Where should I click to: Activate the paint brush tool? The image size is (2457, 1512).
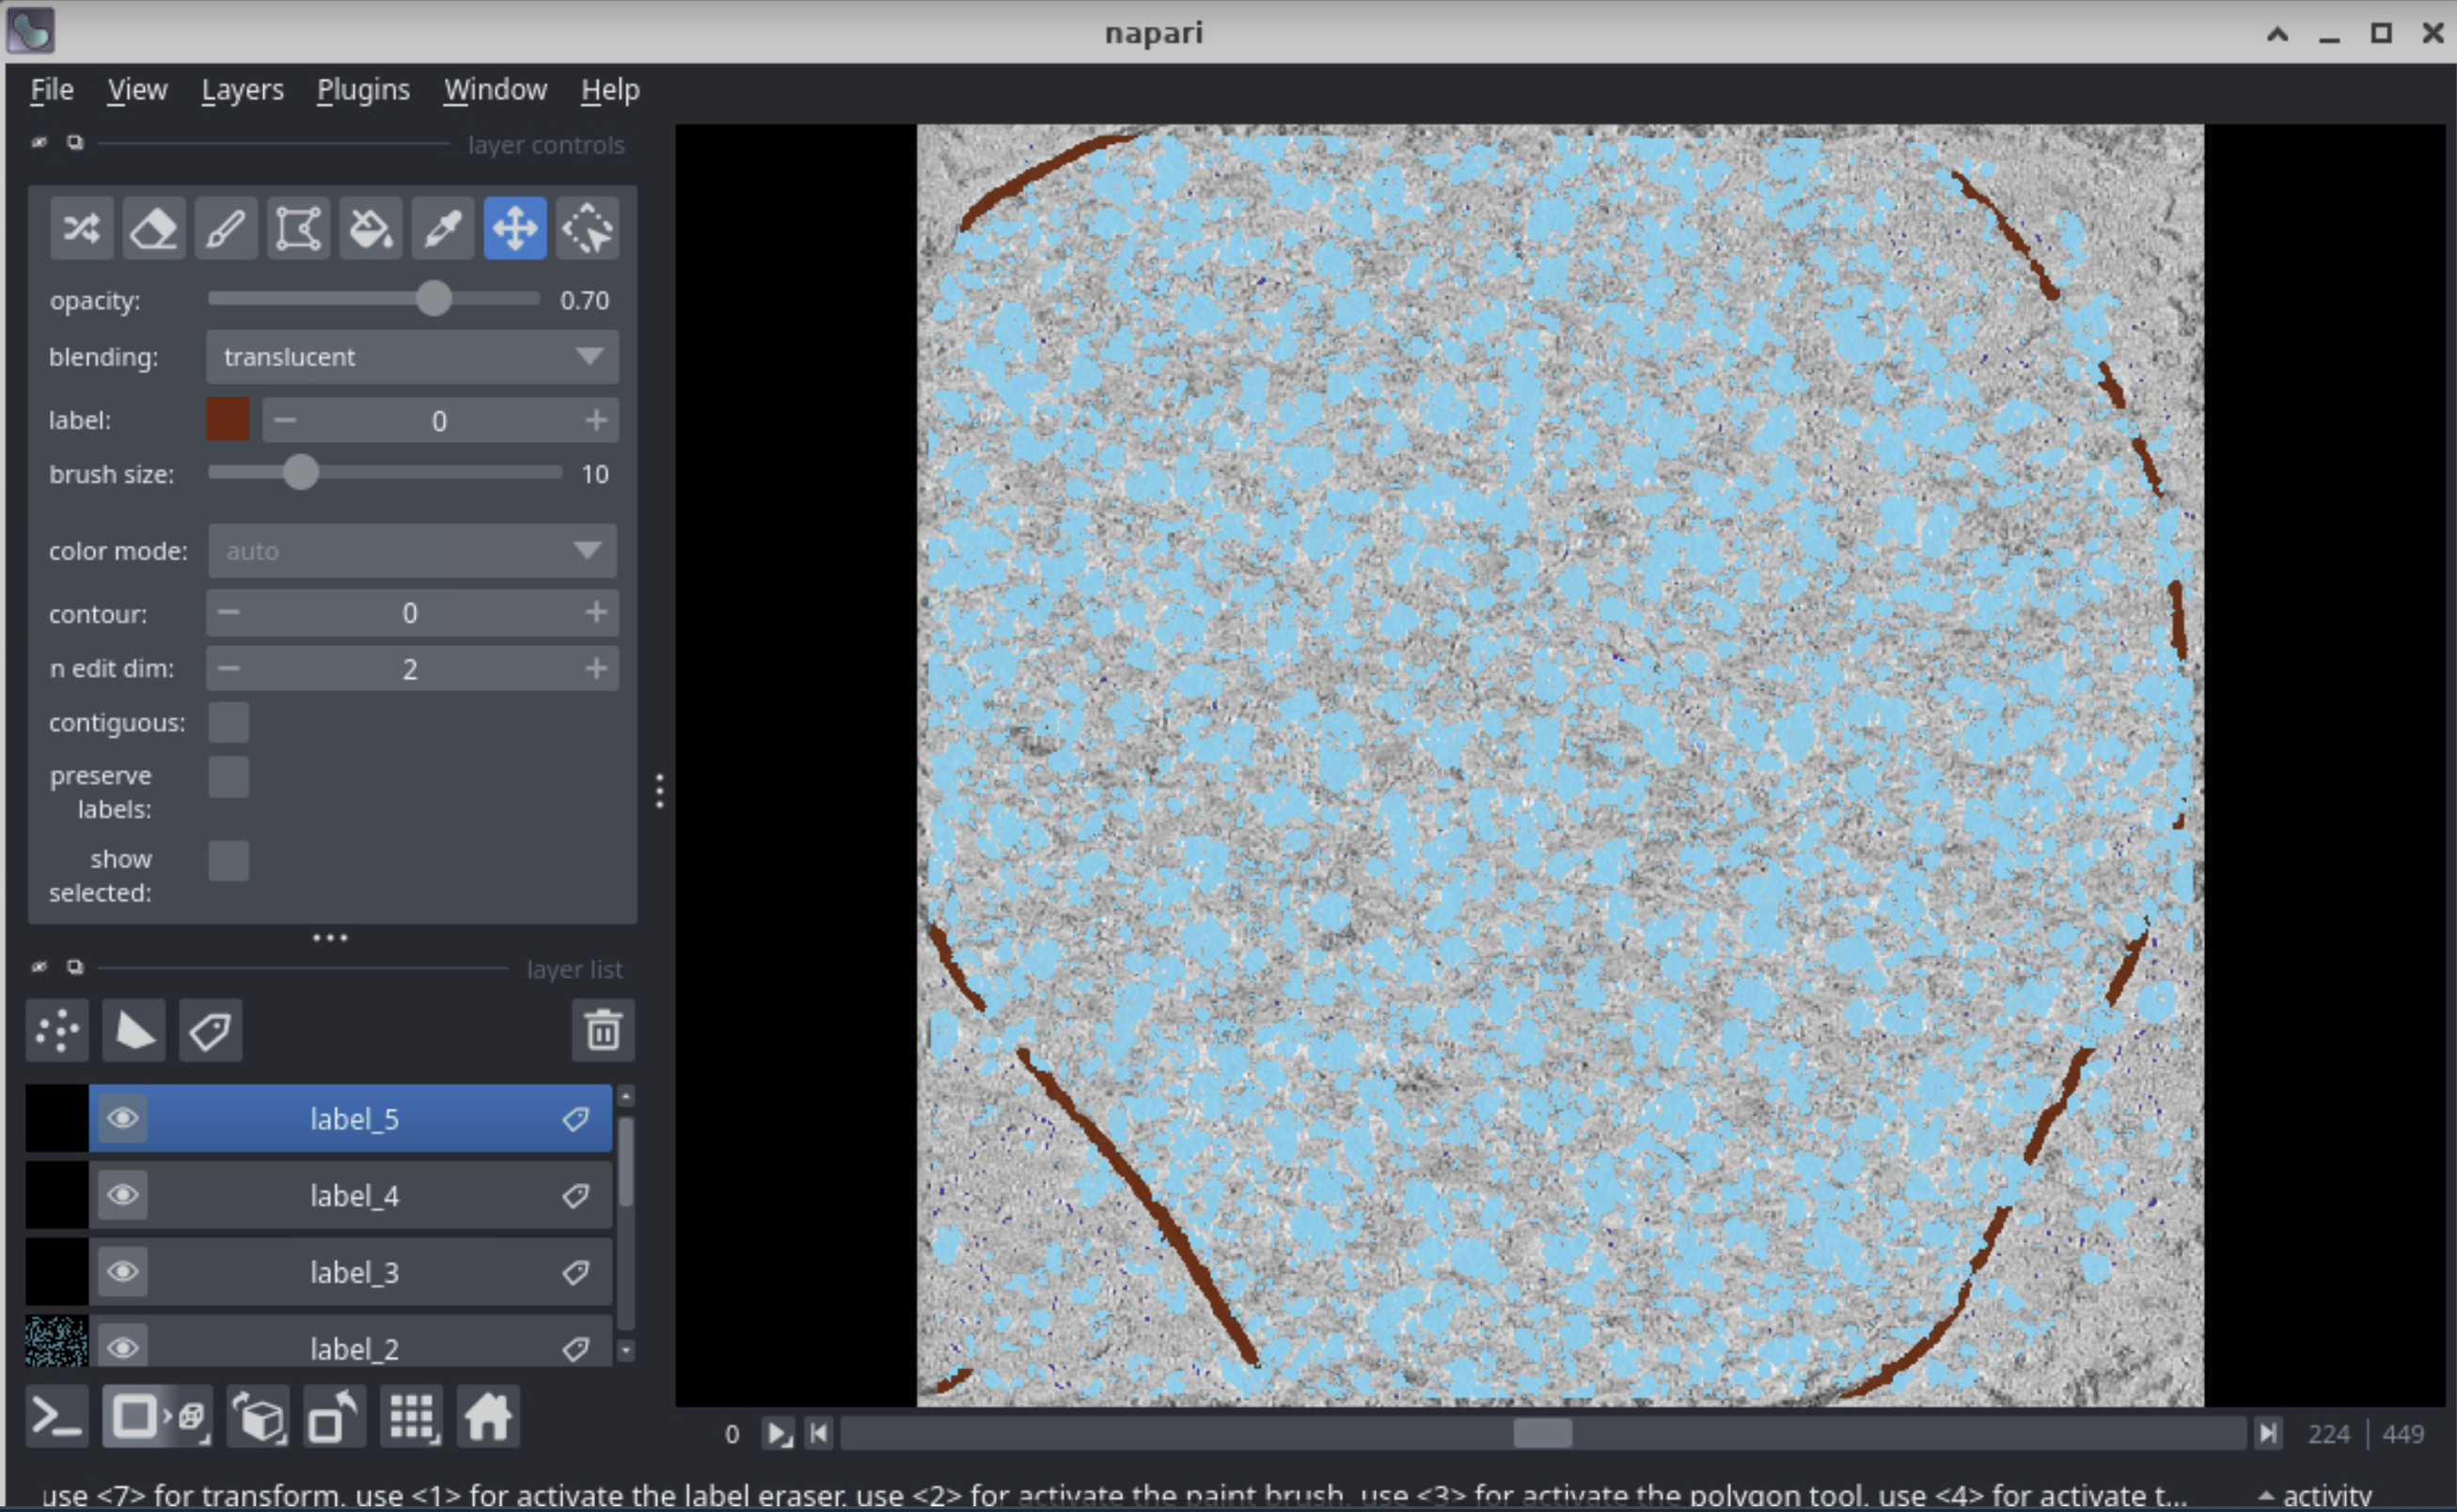coord(226,229)
